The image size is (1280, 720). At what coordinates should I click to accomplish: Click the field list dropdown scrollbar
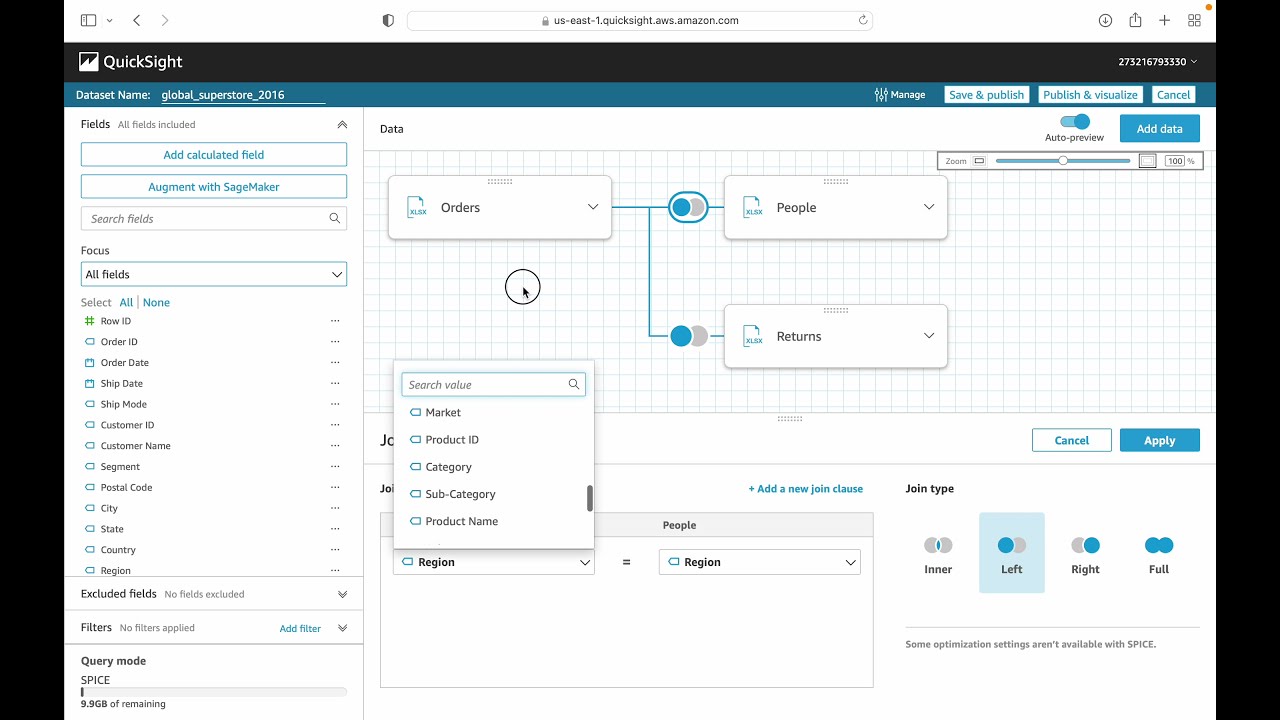[x=590, y=498]
